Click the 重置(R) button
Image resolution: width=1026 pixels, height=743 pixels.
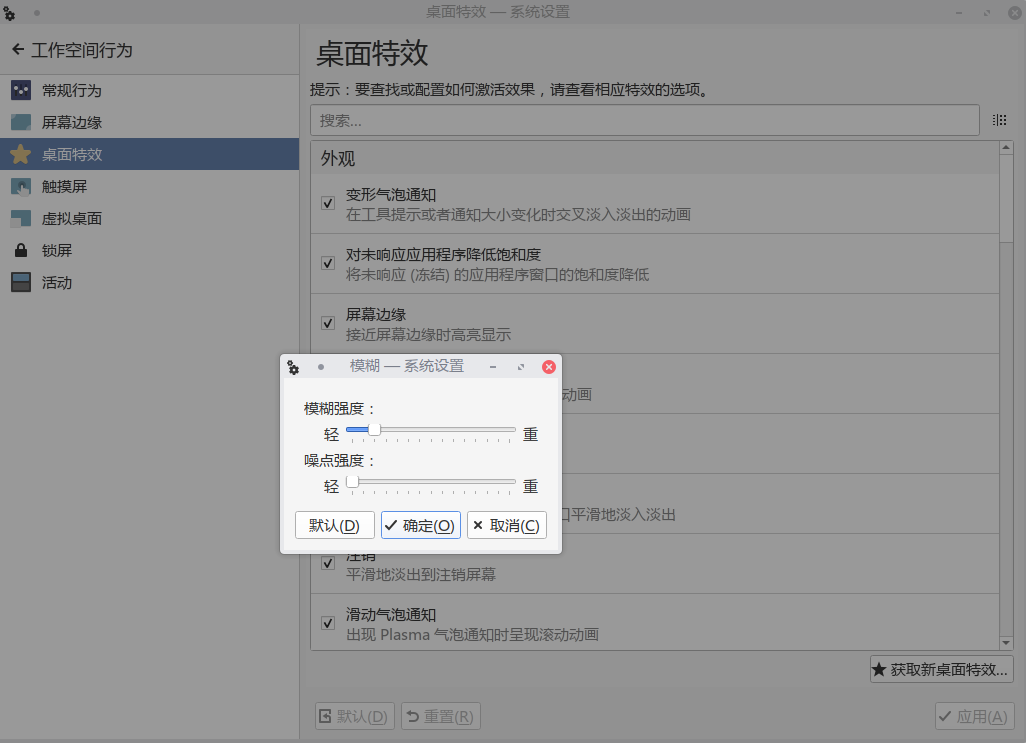pyautogui.click(x=441, y=716)
